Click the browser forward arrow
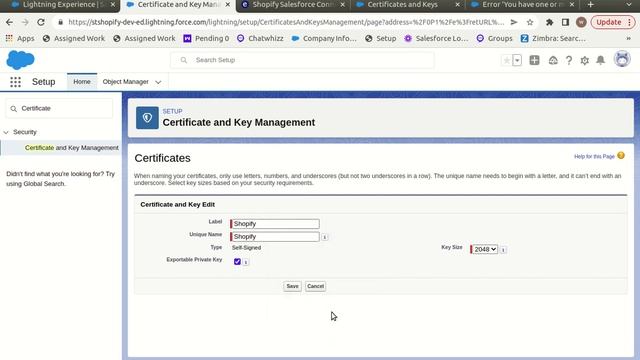640x360 pixels. coord(25,22)
